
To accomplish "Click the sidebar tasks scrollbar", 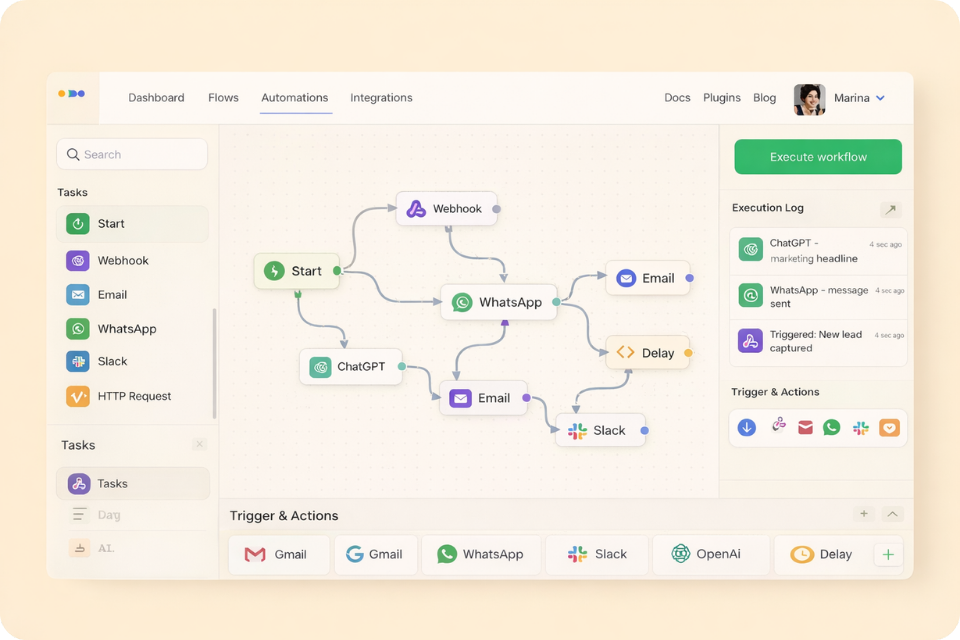I will [214, 362].
